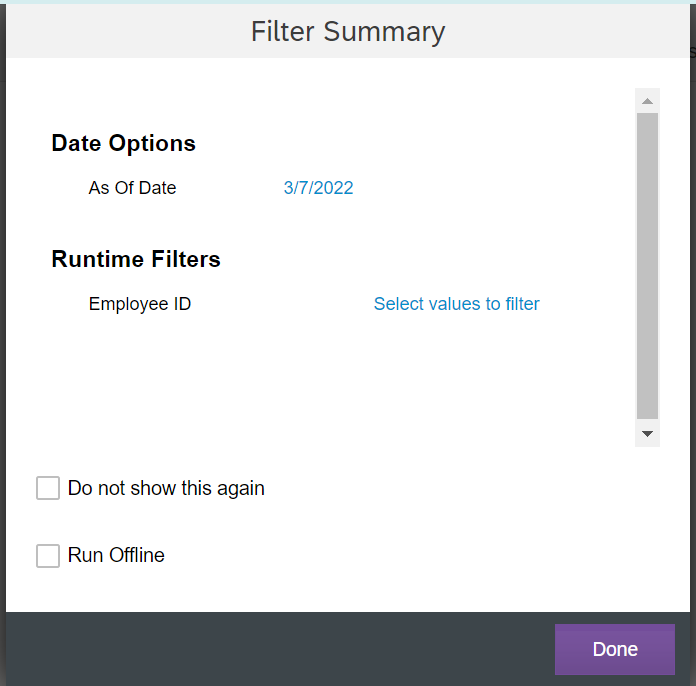The image size is (696, 686).
Task: Enable the Run Offline checkbox
Action: 48,555
